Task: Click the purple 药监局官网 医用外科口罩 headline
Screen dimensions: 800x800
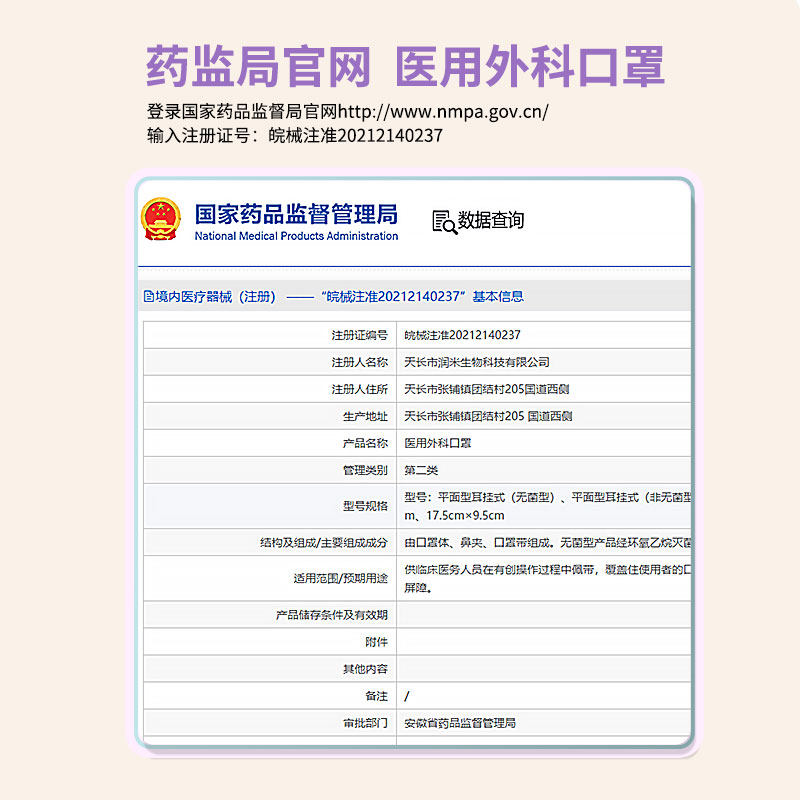Action: tap(405, 66)
